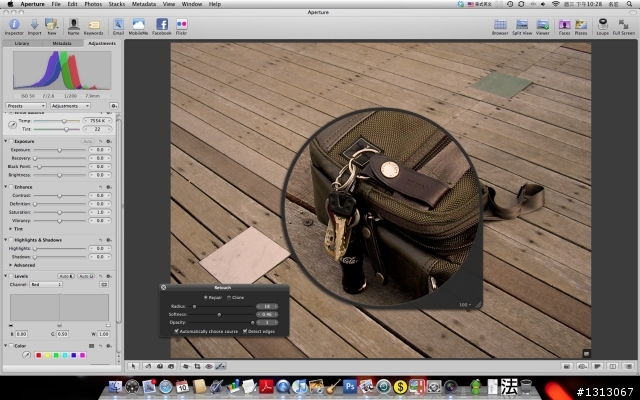Open Photoshop from the Dock
The height and width of the screenshot is (400, 640).
tap(349, 386)
